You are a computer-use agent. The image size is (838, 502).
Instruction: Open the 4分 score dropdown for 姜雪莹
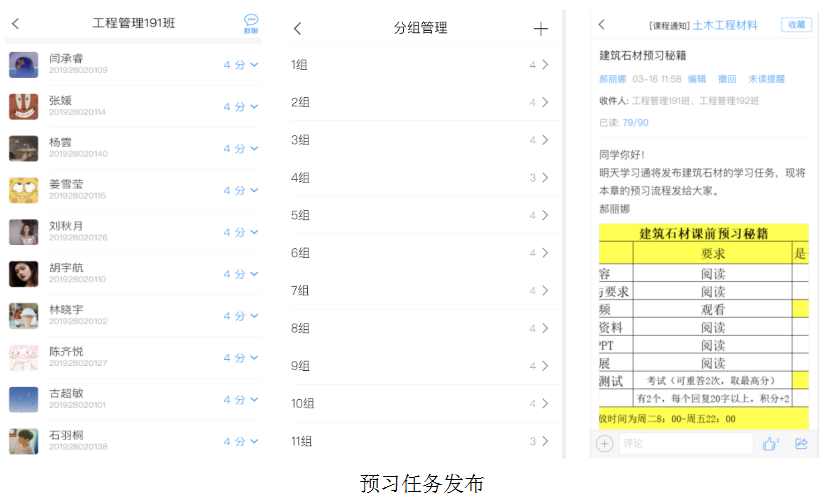[241, 190]
